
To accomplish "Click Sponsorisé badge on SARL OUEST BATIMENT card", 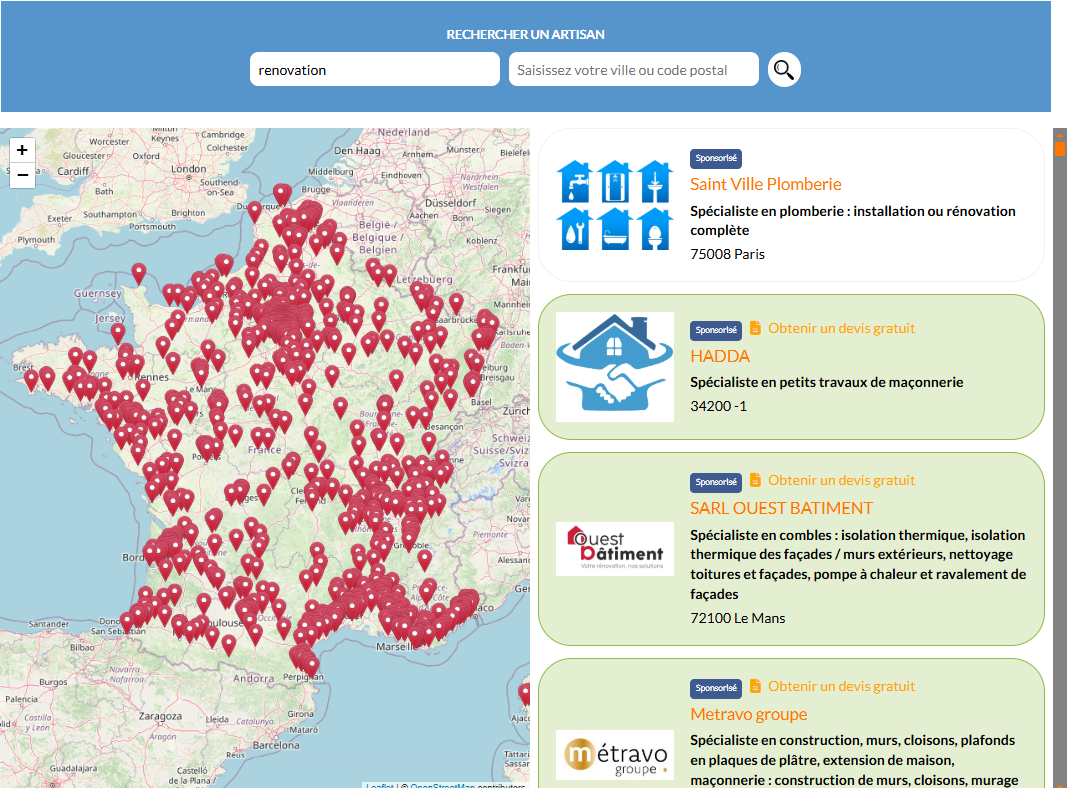I will [716, 482].
